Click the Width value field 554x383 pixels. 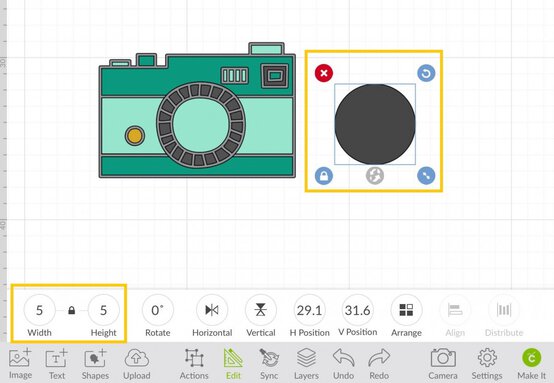[40, 310]
